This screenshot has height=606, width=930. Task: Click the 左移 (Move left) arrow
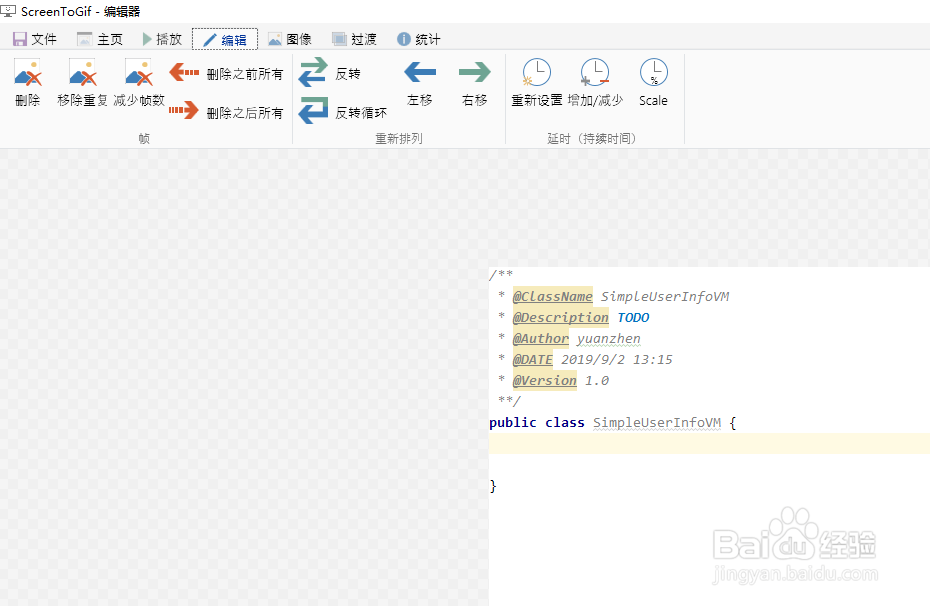coord(419,85)
